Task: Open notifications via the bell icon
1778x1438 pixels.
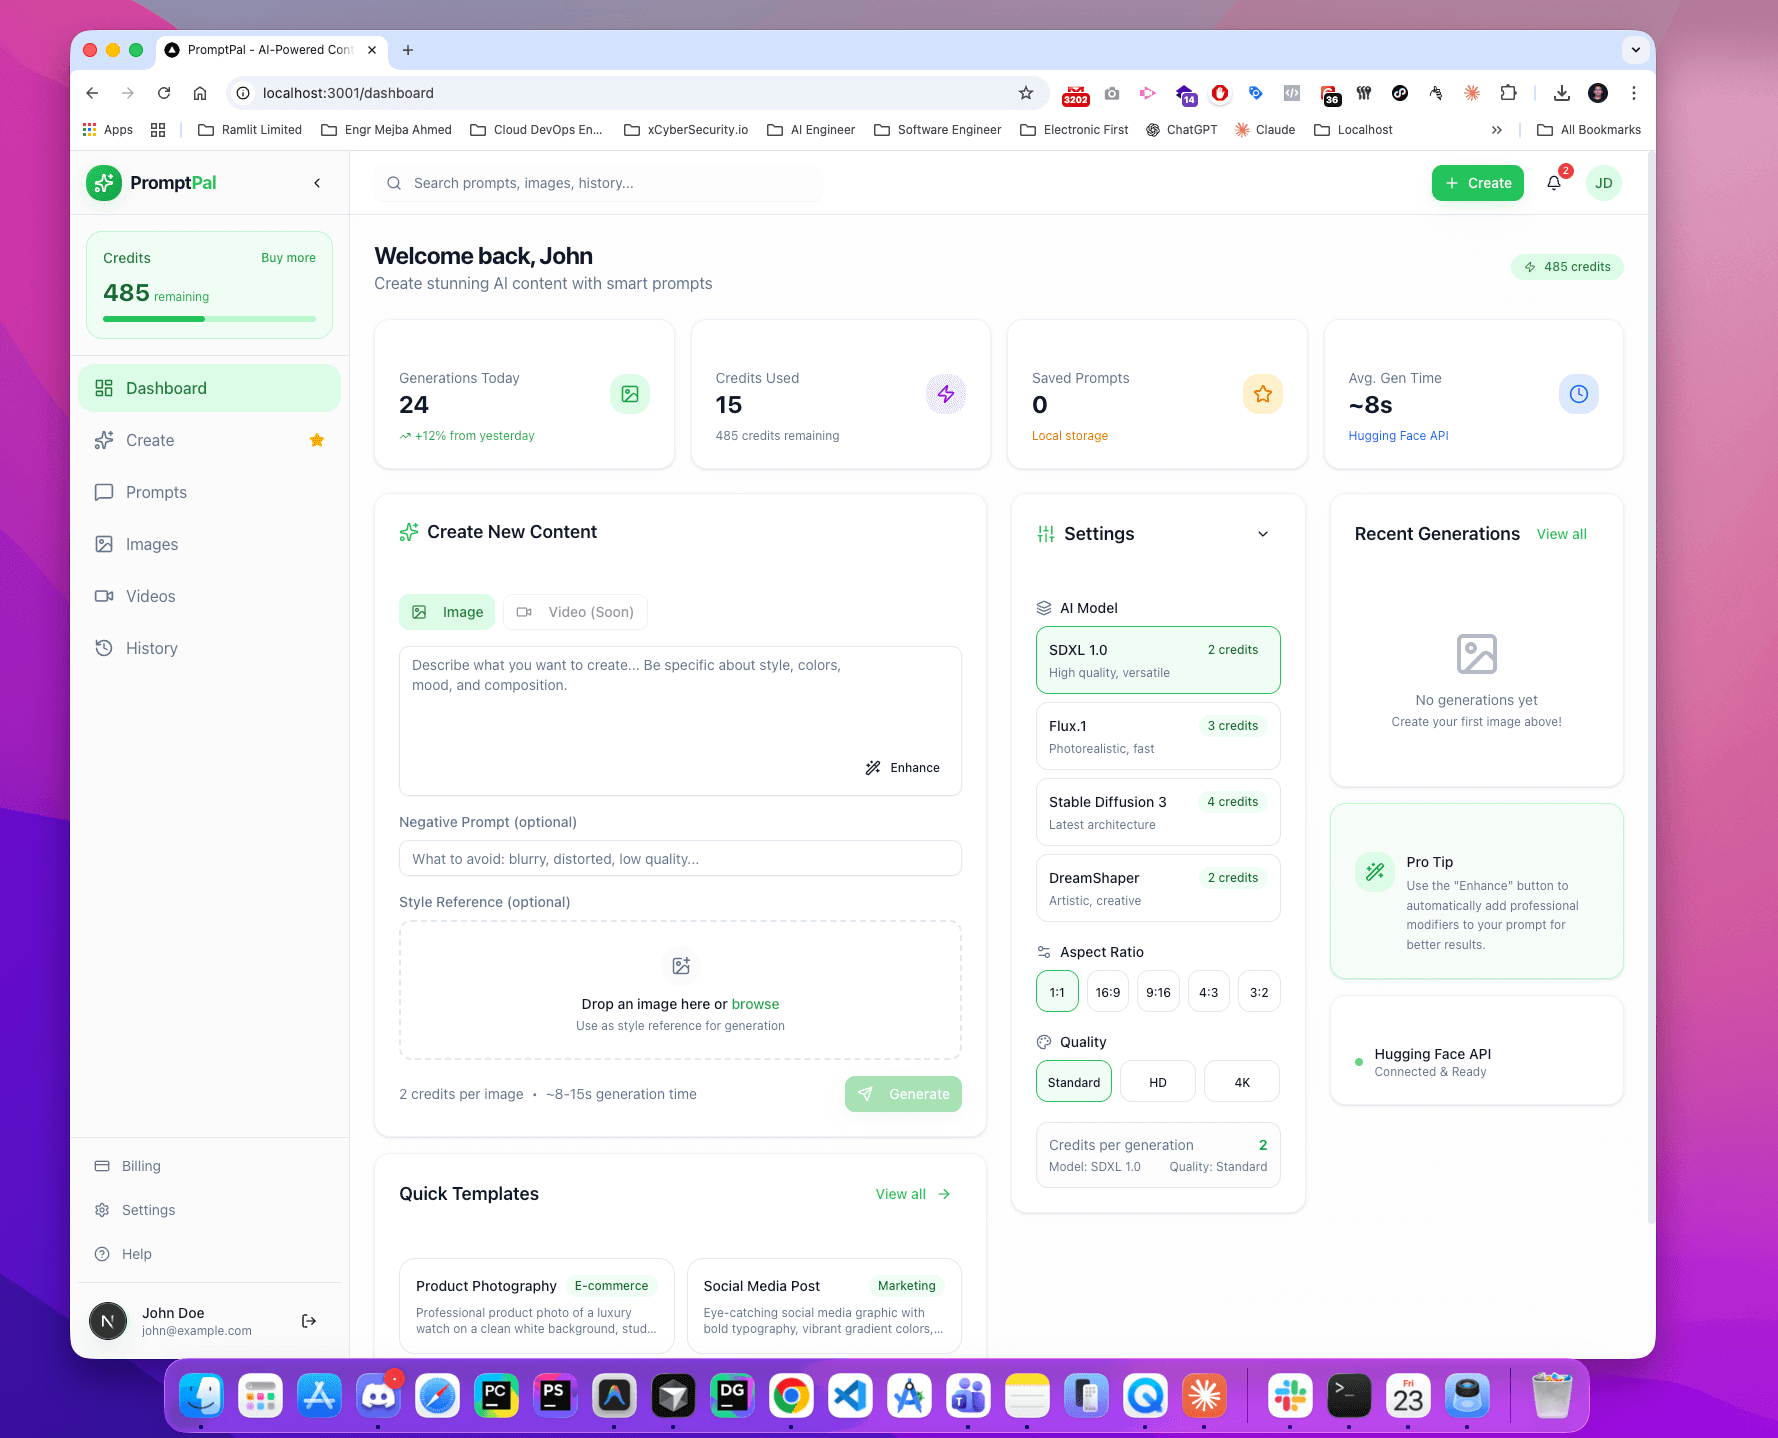Action: [1553, 183]
